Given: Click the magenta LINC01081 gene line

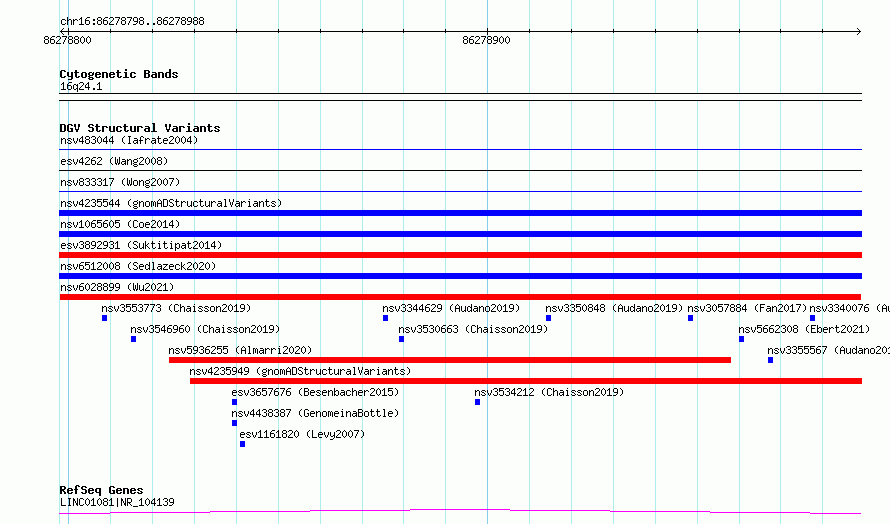Looking at the screenshot, I should pyautogui.click(x=460, y=512).
